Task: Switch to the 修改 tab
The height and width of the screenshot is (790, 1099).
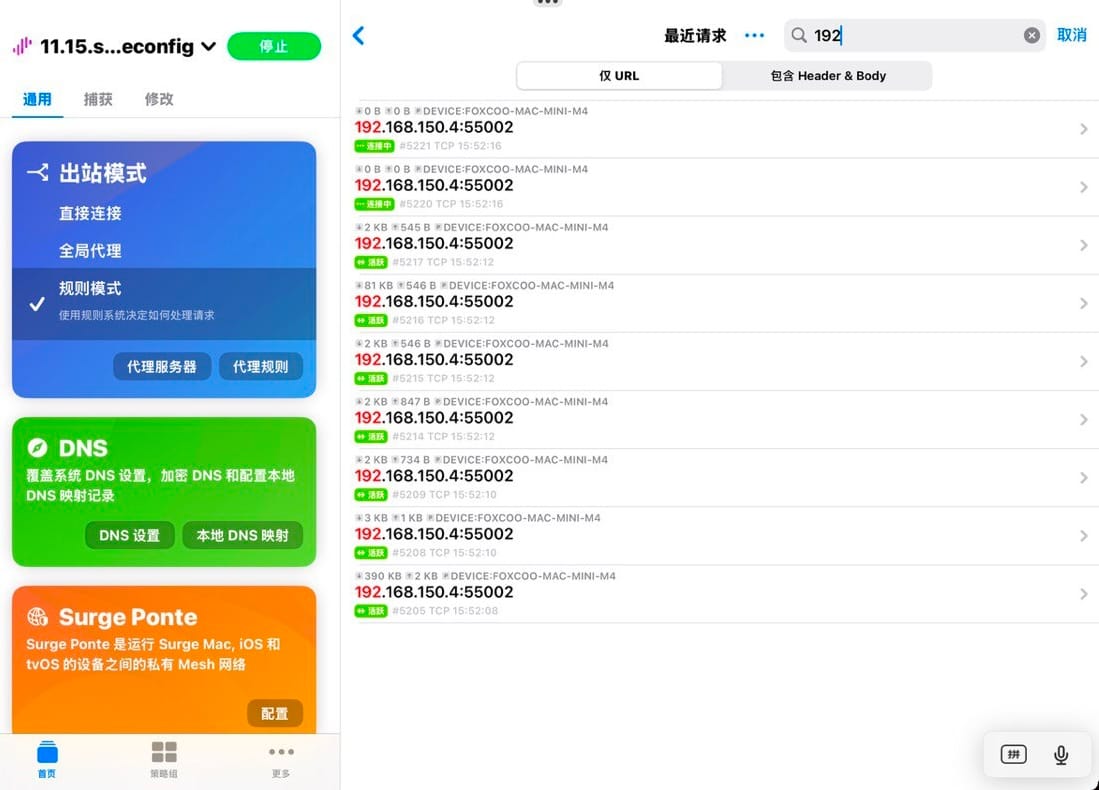Action: 159,99
